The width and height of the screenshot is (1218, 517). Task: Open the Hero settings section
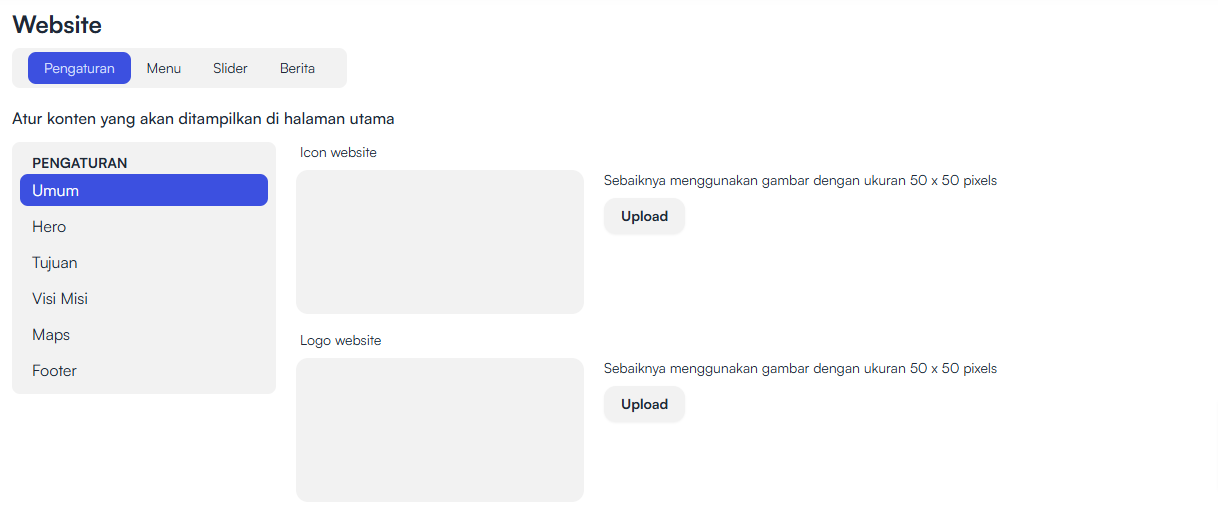pyautogui.click(x=49, y=227)
